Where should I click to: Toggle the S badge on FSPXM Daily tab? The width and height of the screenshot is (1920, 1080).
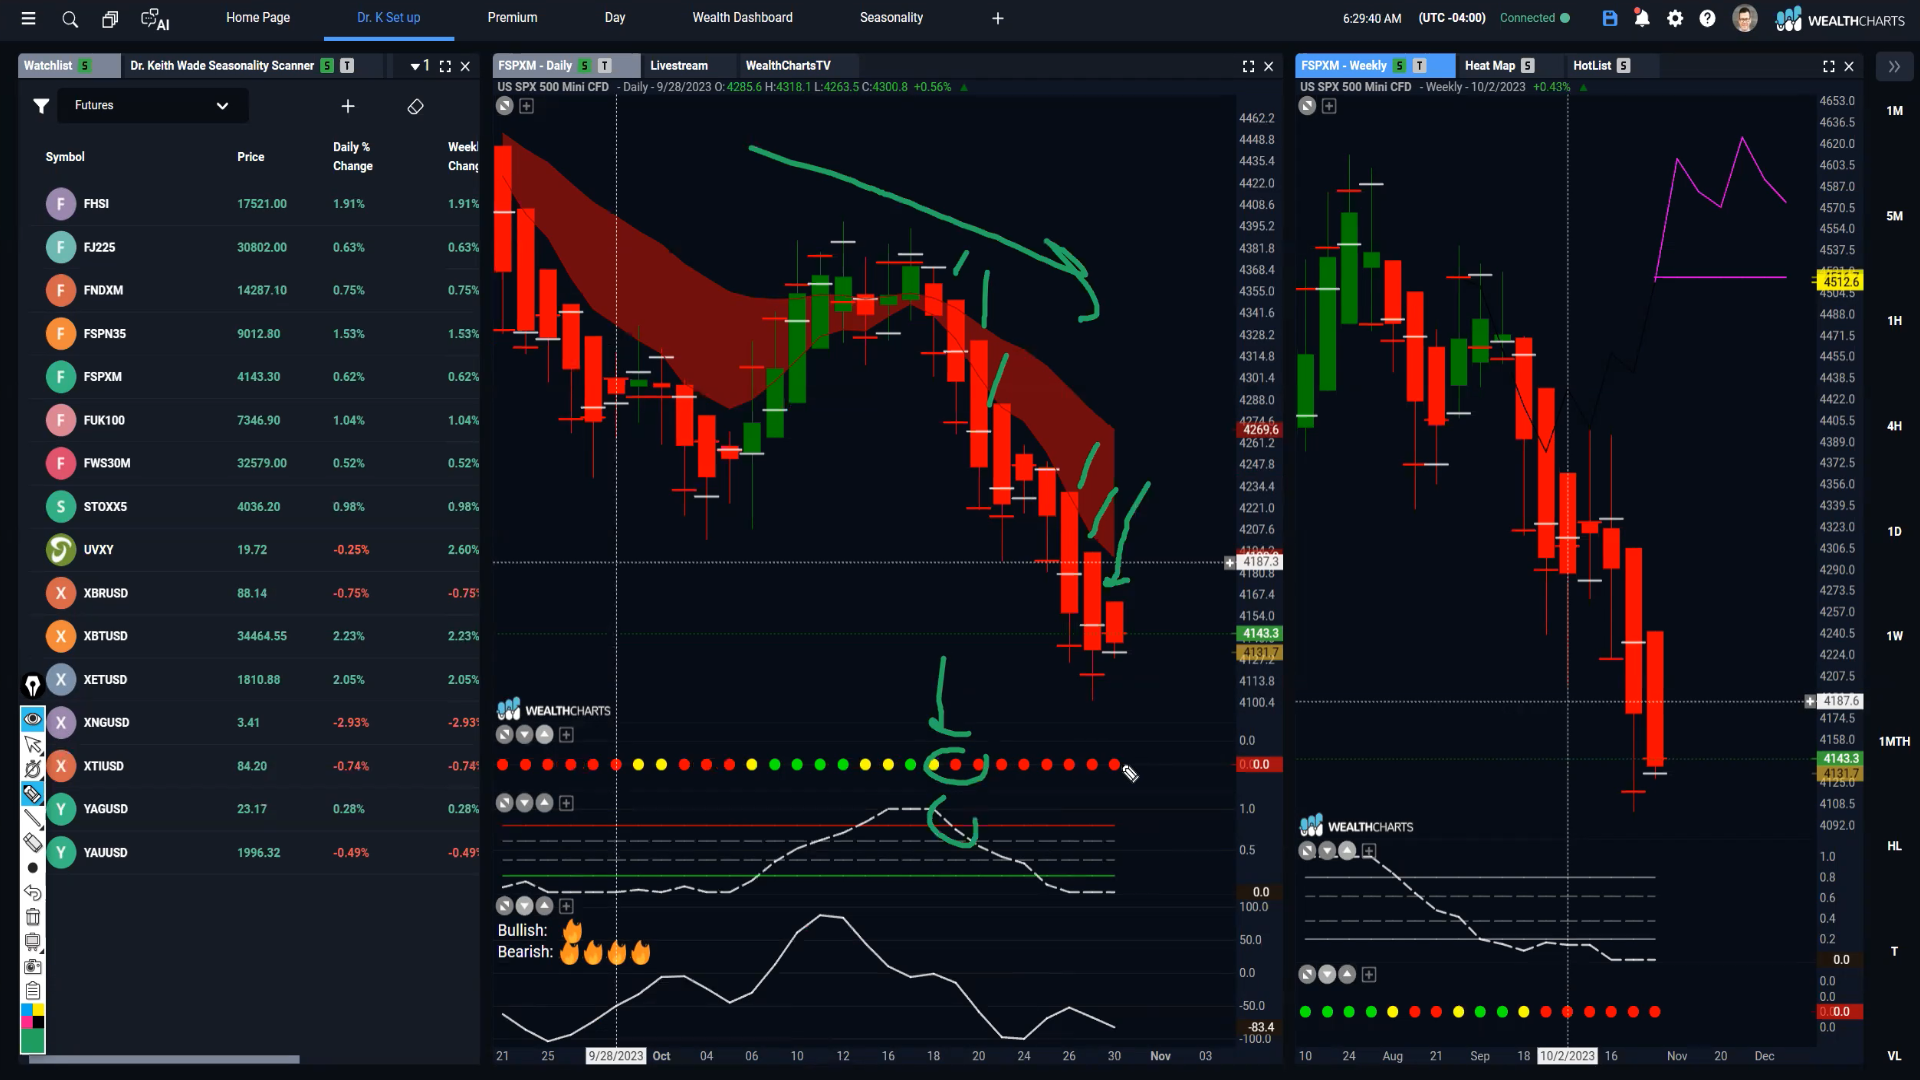click(x=585, y=66)
